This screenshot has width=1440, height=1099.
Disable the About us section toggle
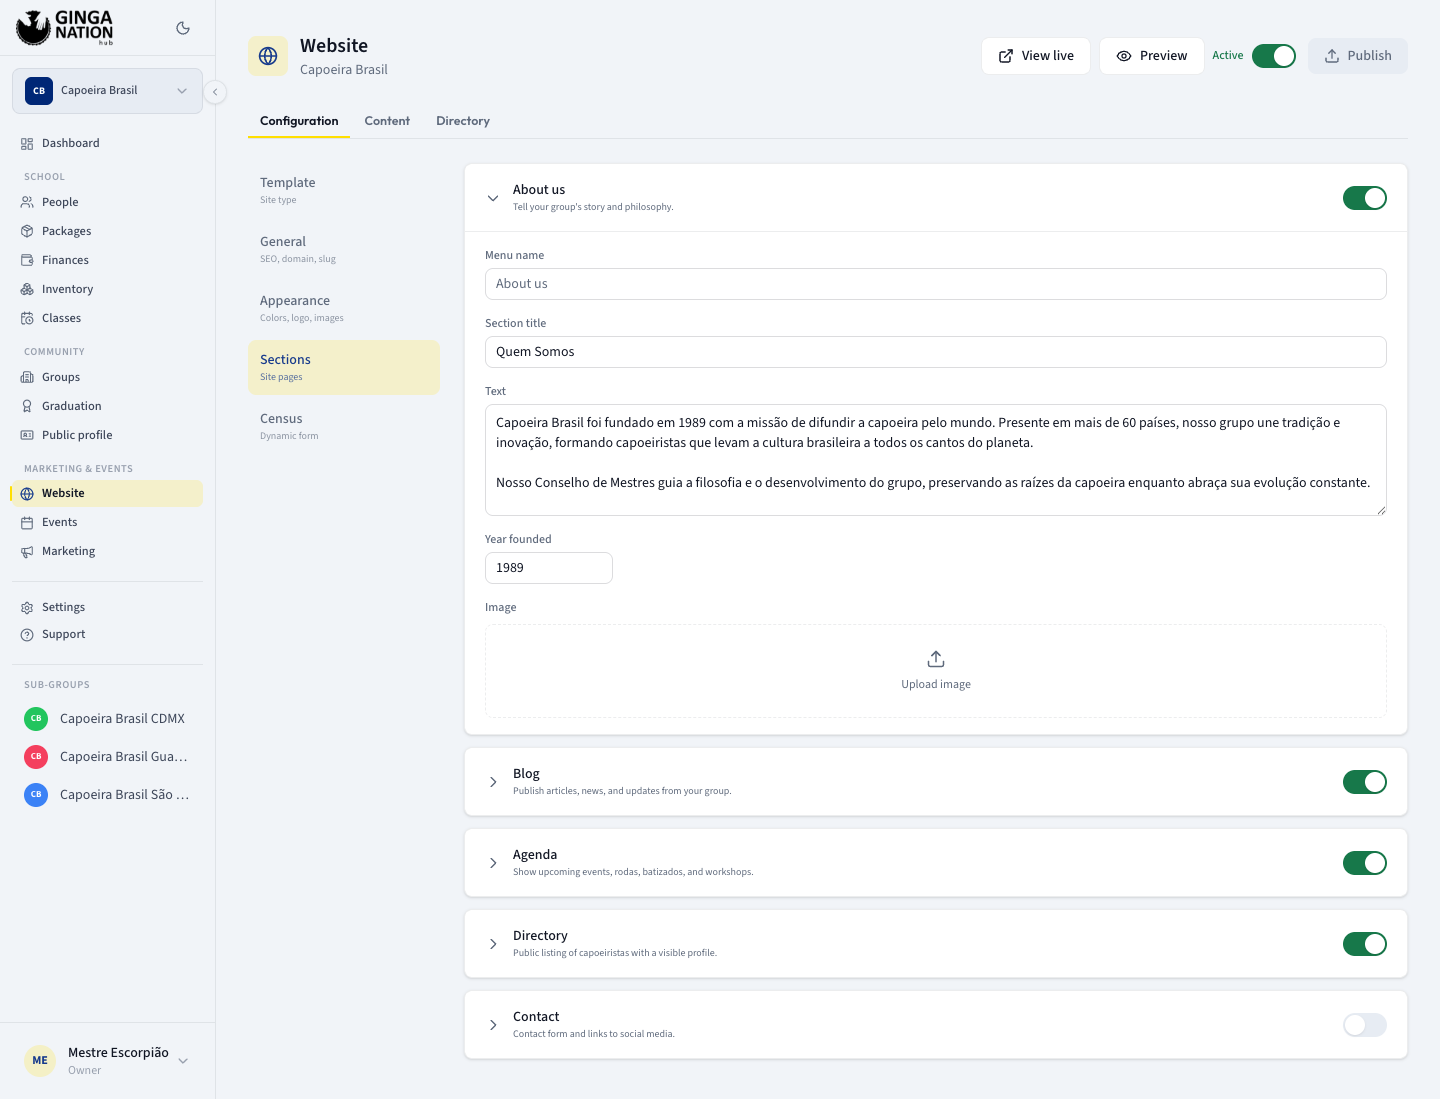[1365, 198]
